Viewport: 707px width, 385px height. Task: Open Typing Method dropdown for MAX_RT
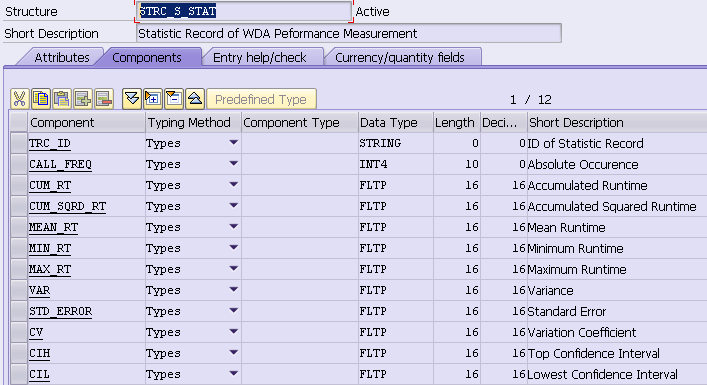point(233,269)
